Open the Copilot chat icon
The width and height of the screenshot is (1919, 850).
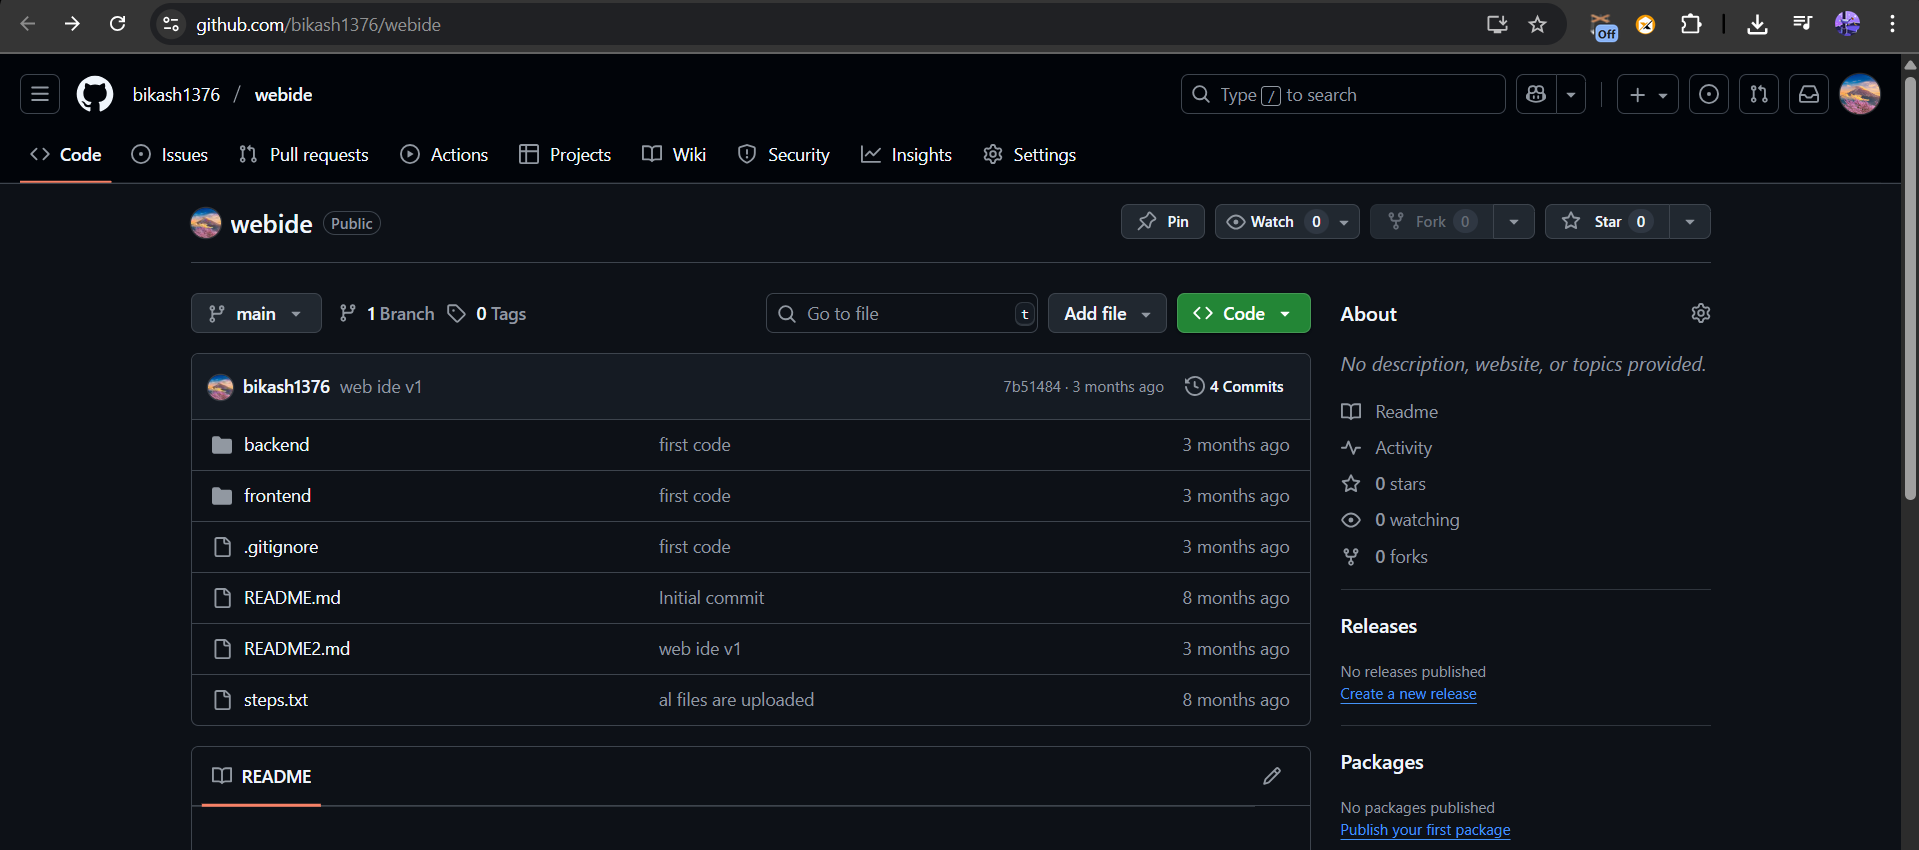[1536, 95]
